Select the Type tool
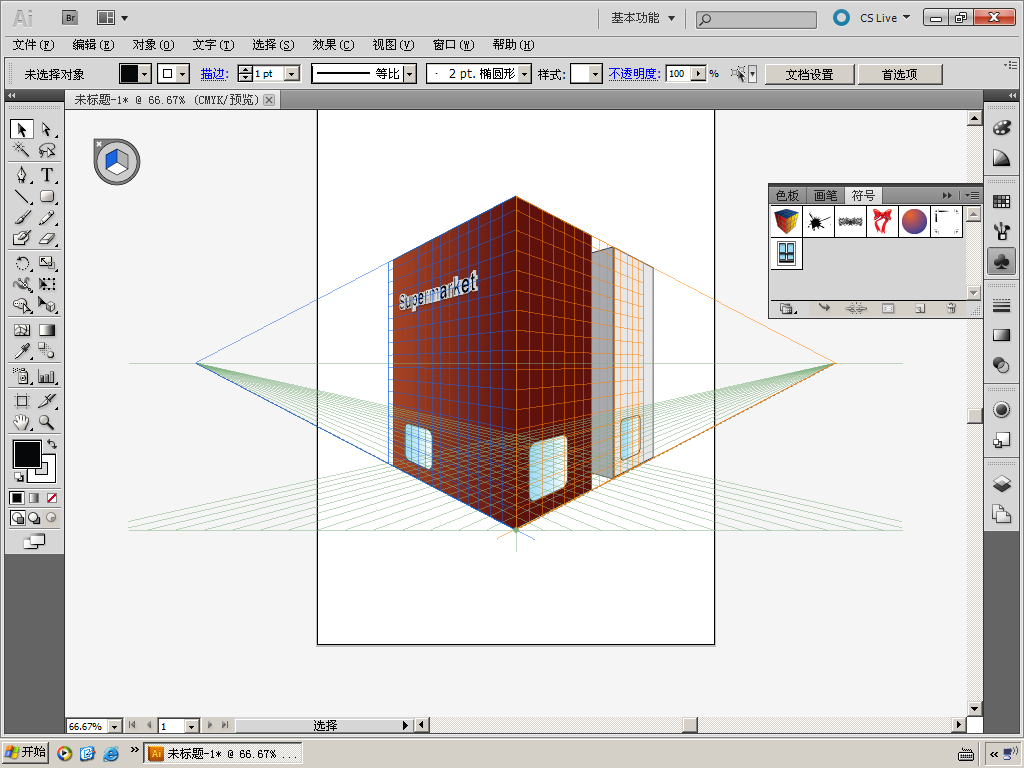 46,174
